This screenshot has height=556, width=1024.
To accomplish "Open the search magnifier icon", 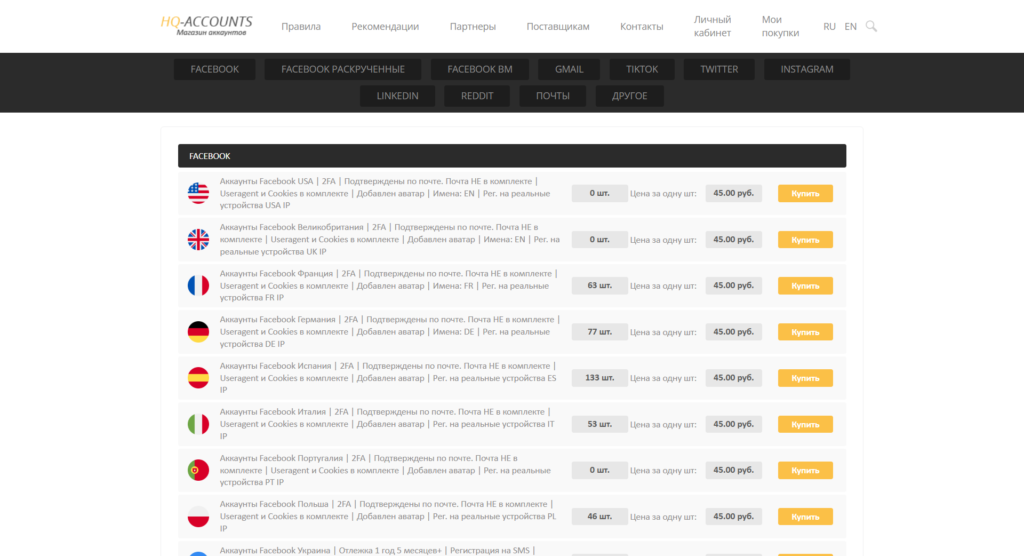I will 871,26.
